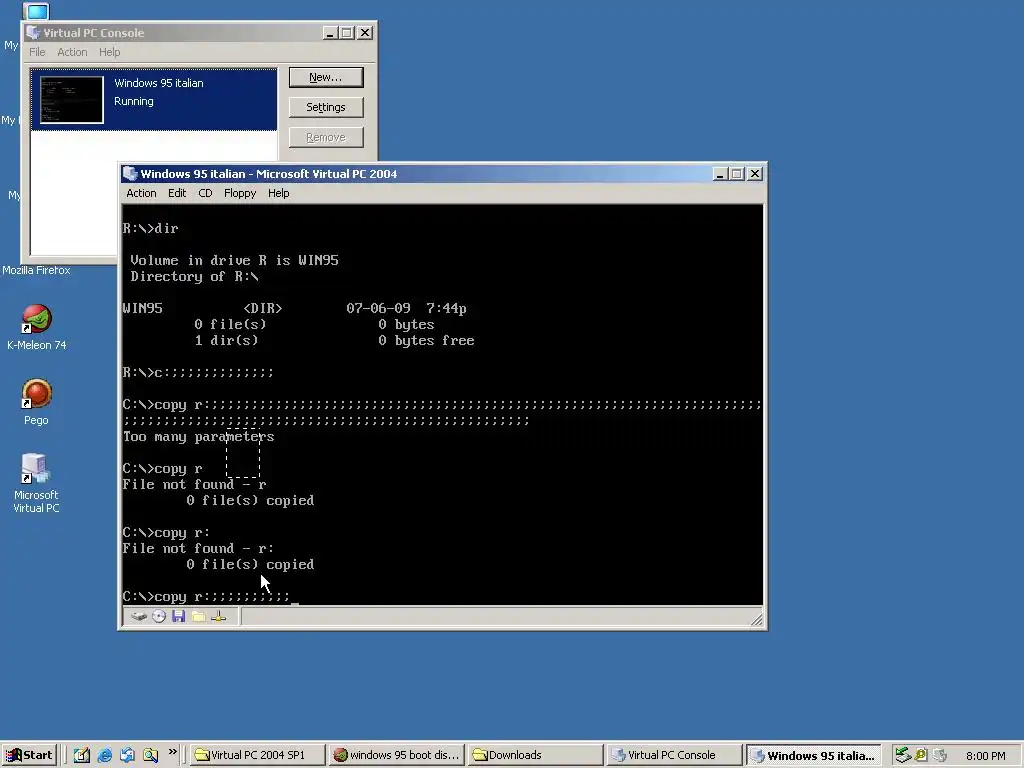Click the Running status text in console list
The height and width of the screenshot is (768, 1024).
pyautogui.click(x=134, y=101)
